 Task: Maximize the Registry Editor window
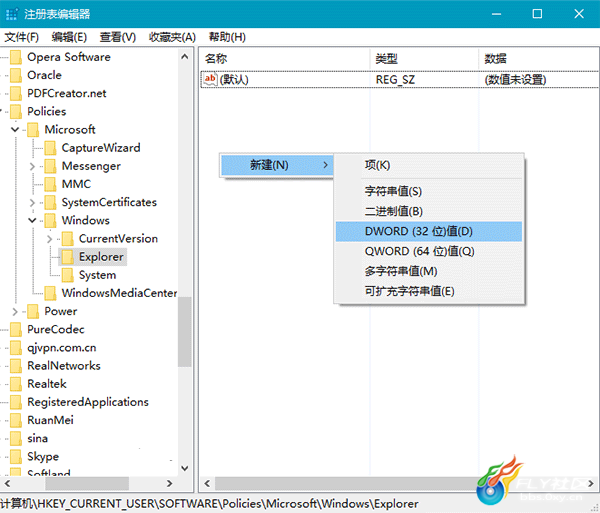click(x=537, y=14)
